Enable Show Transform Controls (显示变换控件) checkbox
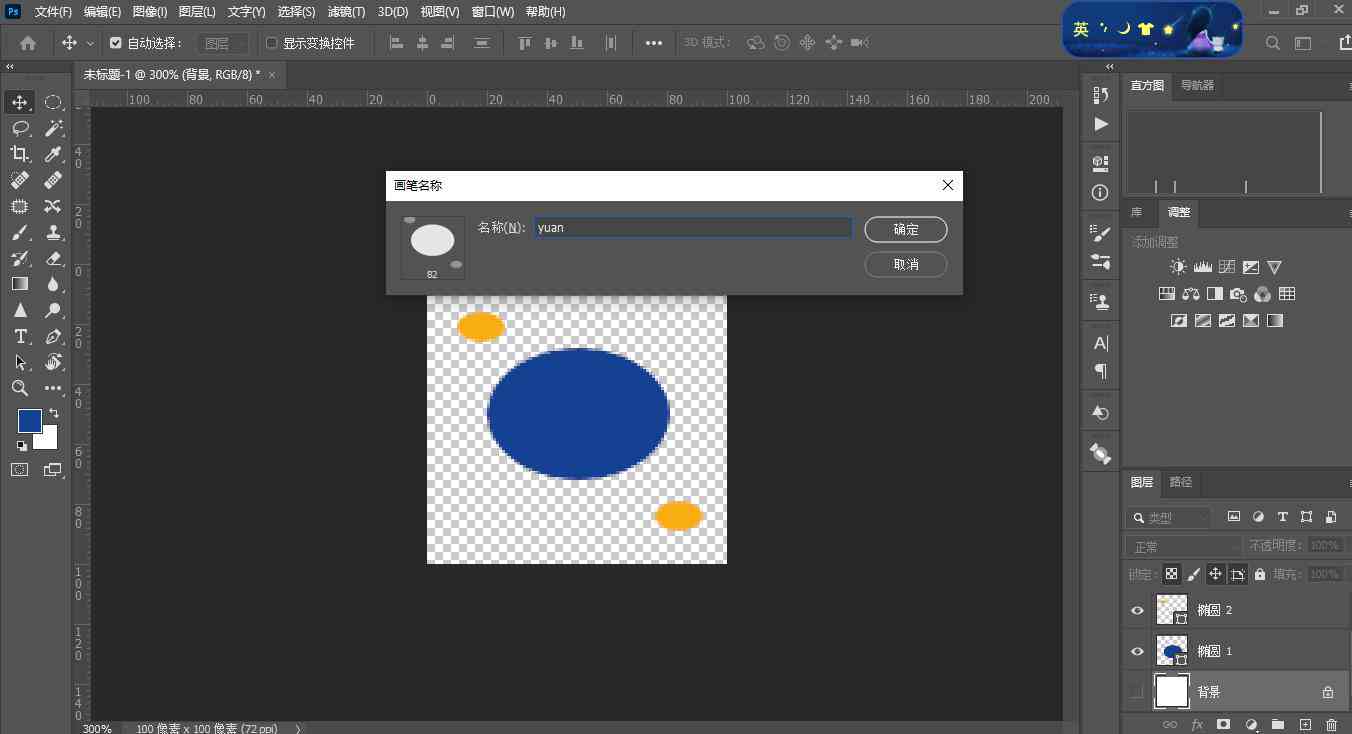1352x734 pixels. 272,43
